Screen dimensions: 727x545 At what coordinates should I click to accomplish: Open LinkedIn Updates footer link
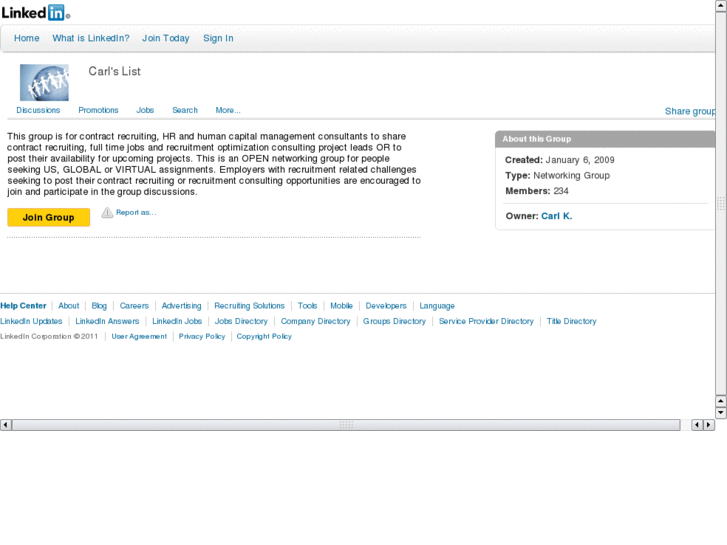(31, 321)
